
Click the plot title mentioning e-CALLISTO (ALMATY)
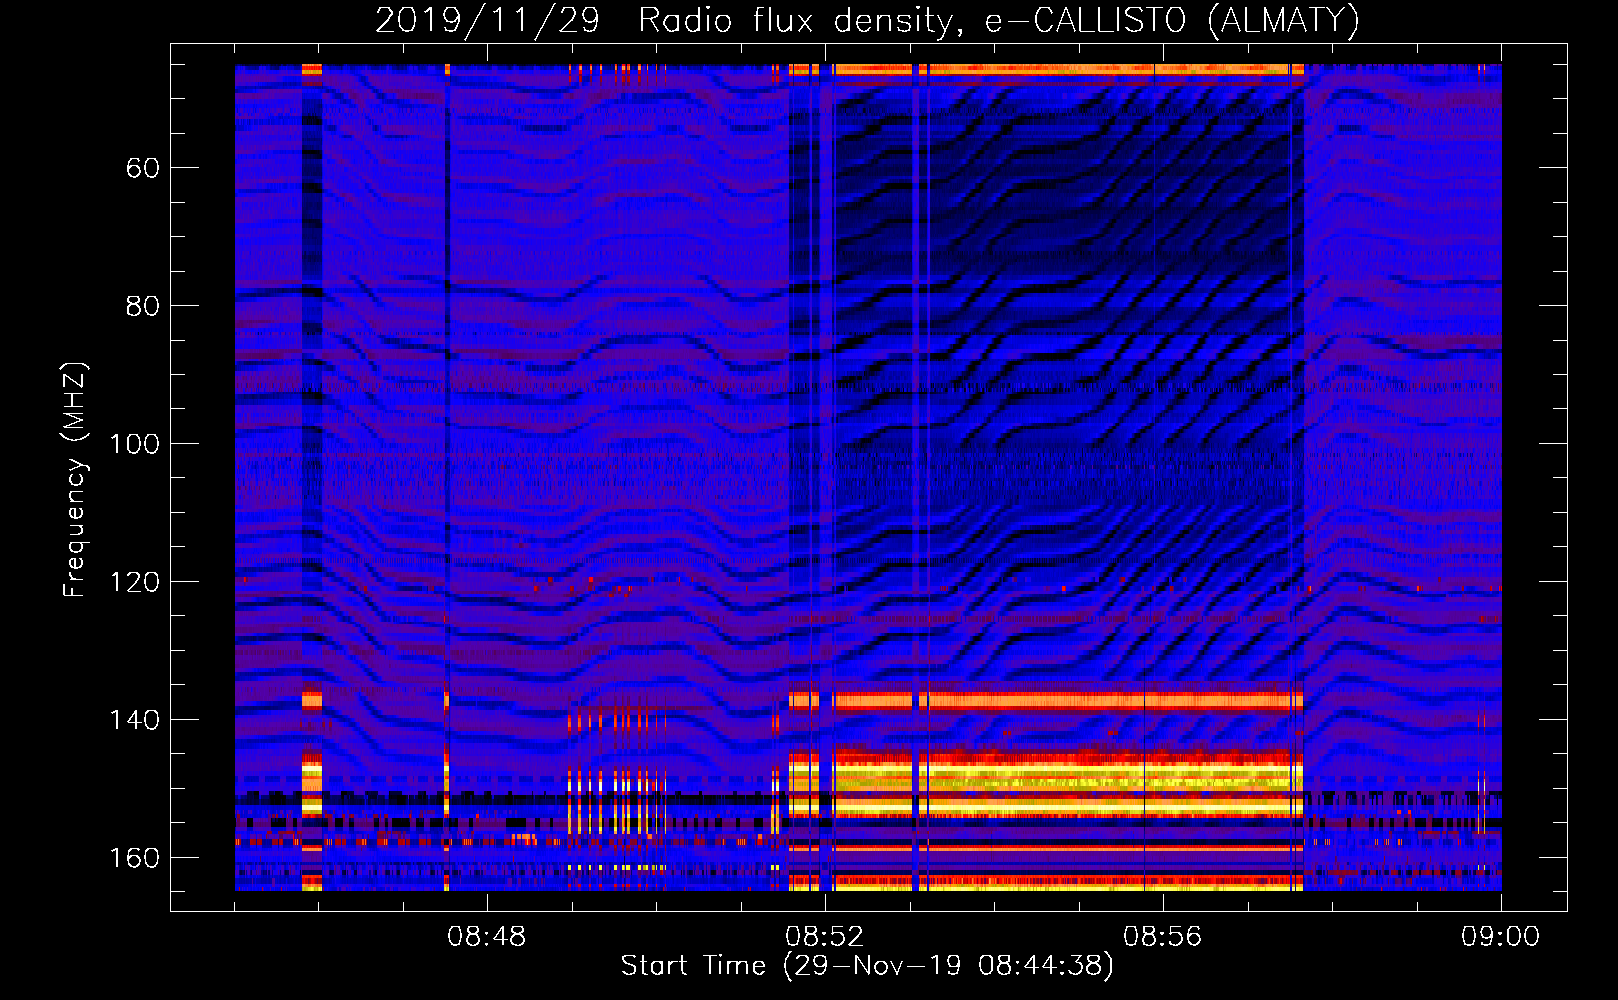(867, 20)
